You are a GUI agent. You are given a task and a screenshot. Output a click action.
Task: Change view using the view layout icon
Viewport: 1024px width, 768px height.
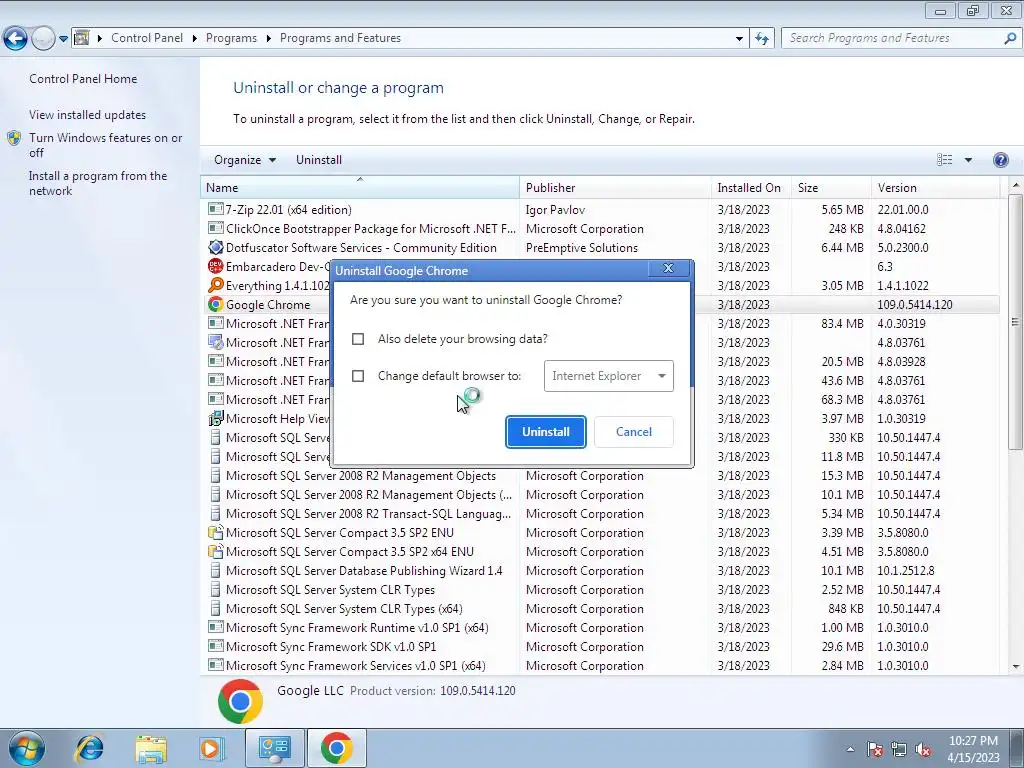click(944, 160)
